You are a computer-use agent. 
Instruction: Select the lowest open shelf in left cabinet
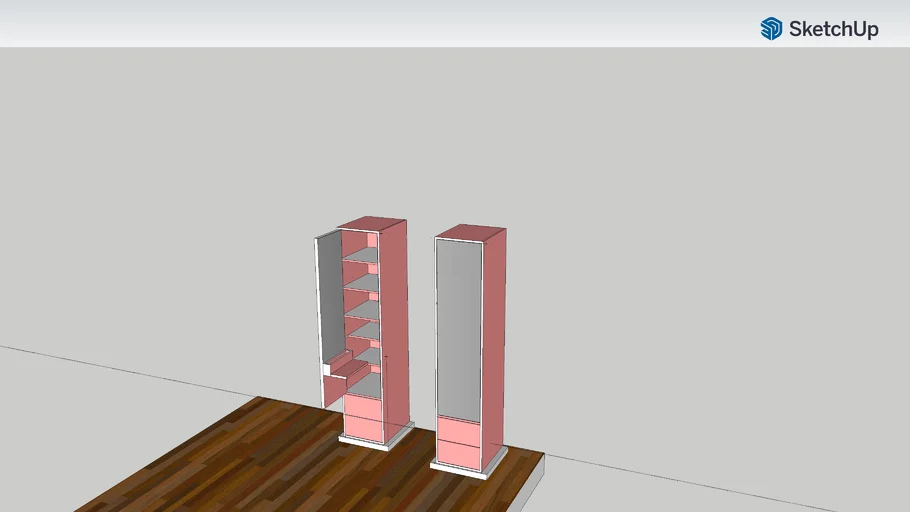(x=365, y=385)
